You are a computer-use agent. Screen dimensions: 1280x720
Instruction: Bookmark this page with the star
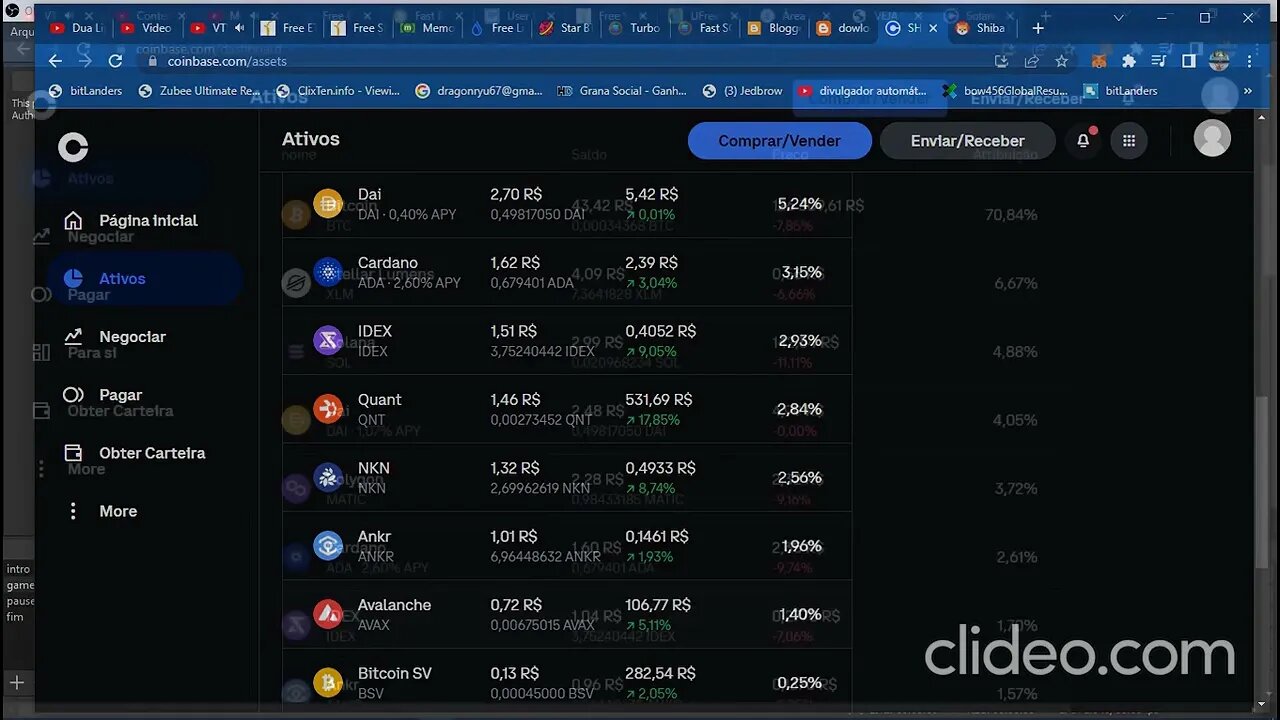pos(1062,61)
